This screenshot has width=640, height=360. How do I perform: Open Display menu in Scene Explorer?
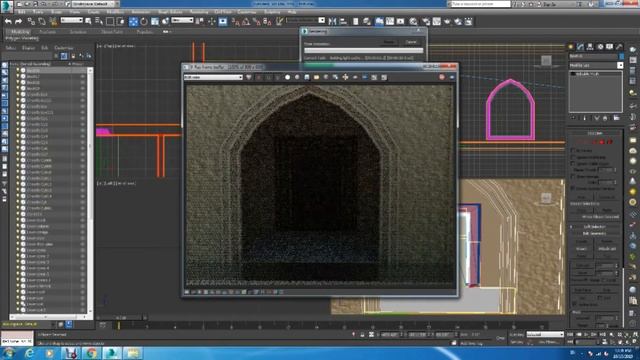click(28, 48)
